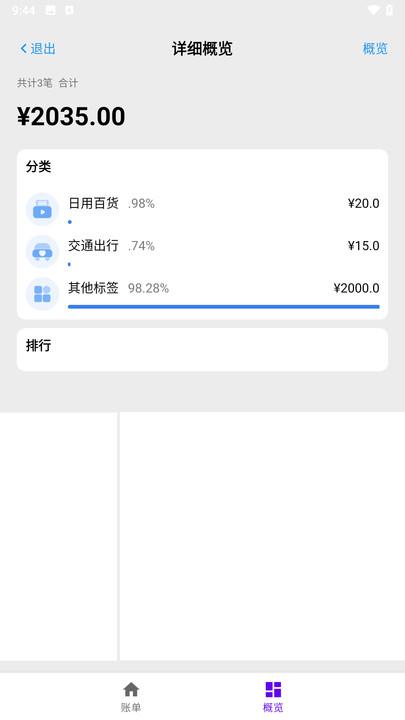
Task: Open the 其他标签 grid icon
Action: (42, 294)
